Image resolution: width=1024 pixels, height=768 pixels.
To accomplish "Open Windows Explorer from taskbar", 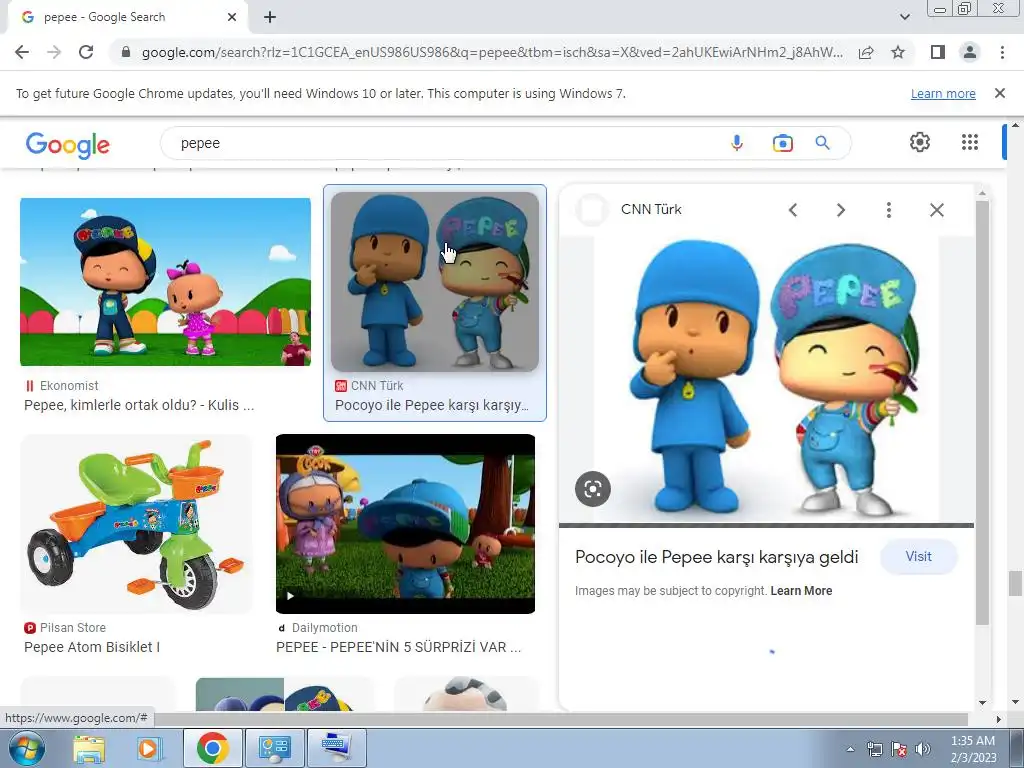I will [89, 748].
